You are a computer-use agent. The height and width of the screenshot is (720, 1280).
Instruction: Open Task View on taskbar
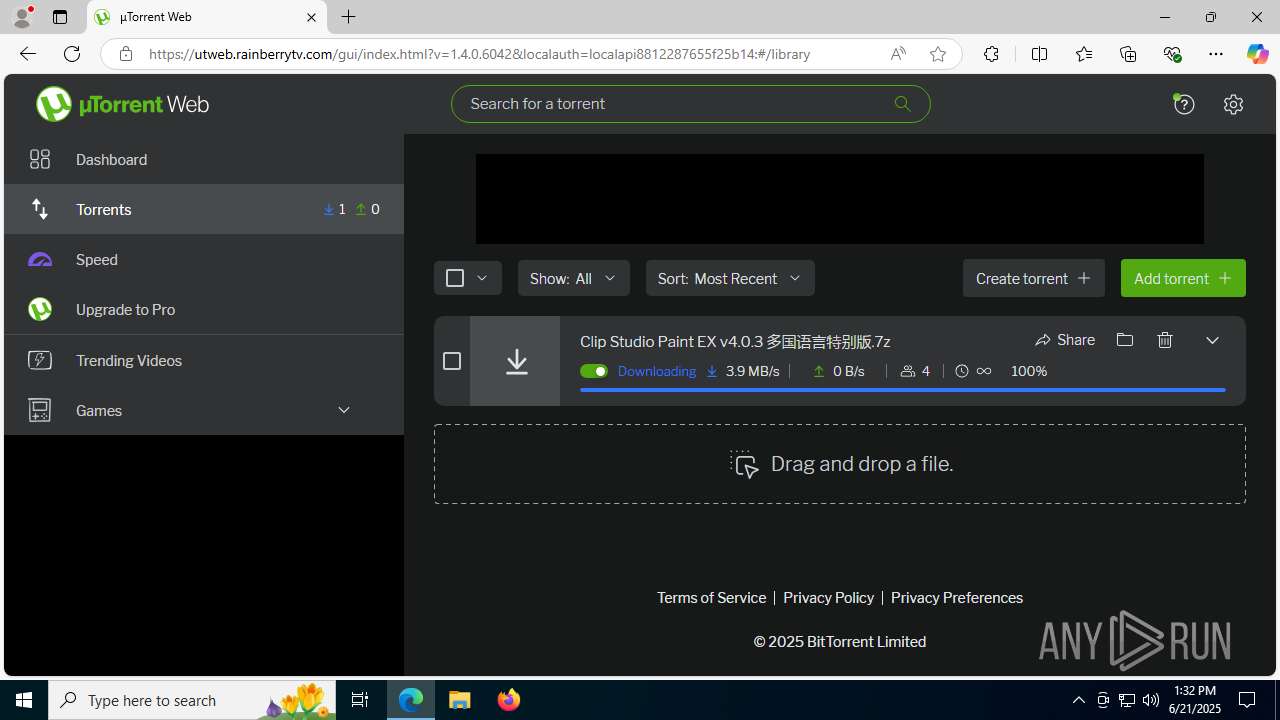[x=360, y=700]
